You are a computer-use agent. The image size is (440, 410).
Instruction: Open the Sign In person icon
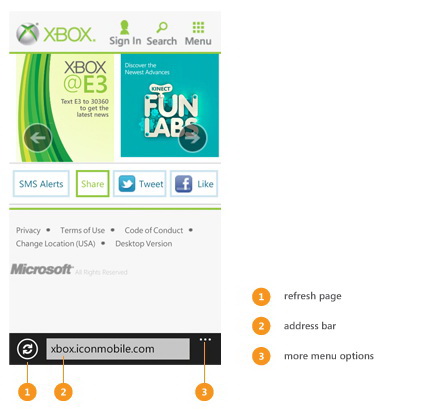coord(125,27)
